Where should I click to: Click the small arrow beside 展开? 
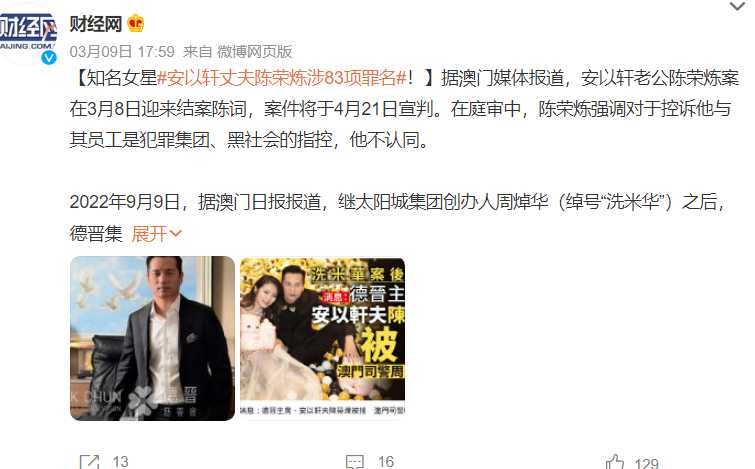tap(176, 234)
